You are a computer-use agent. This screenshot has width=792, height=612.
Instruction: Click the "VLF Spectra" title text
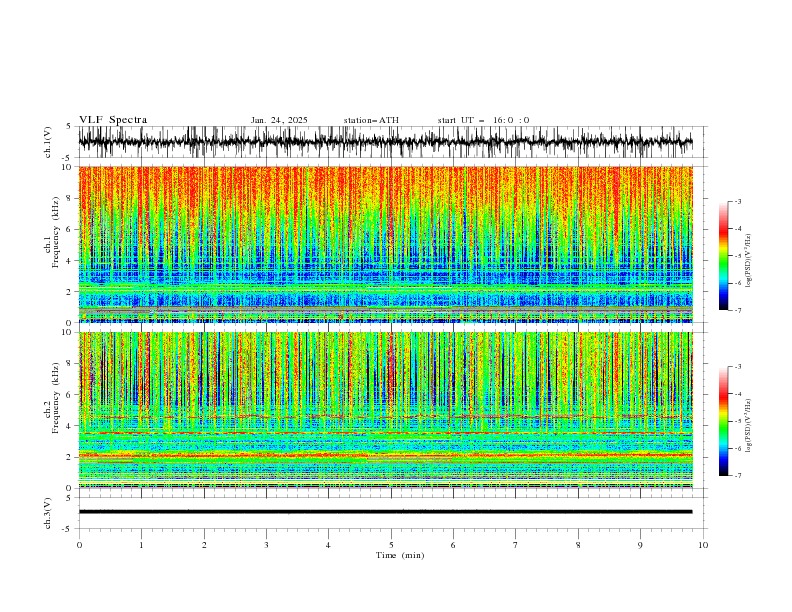point(113,120)
